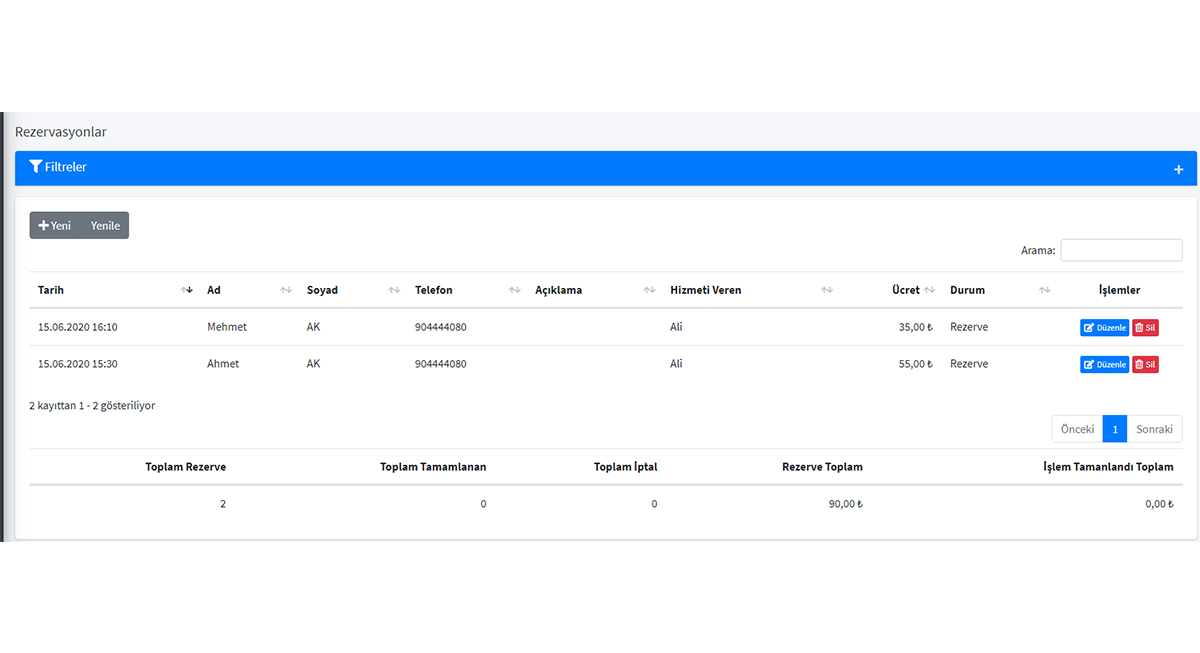Sort table by Tarih column arrows

click(186, 290)
